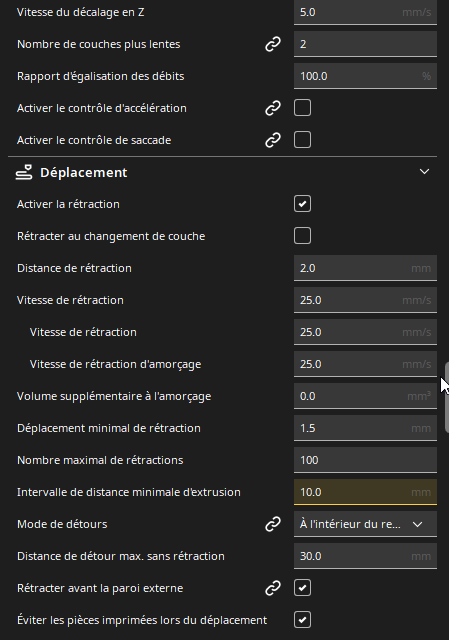This screenshot has height=640, width=449.
Task: Enable Activer le contrôle d'accélération checkbox
Action: 302,108
